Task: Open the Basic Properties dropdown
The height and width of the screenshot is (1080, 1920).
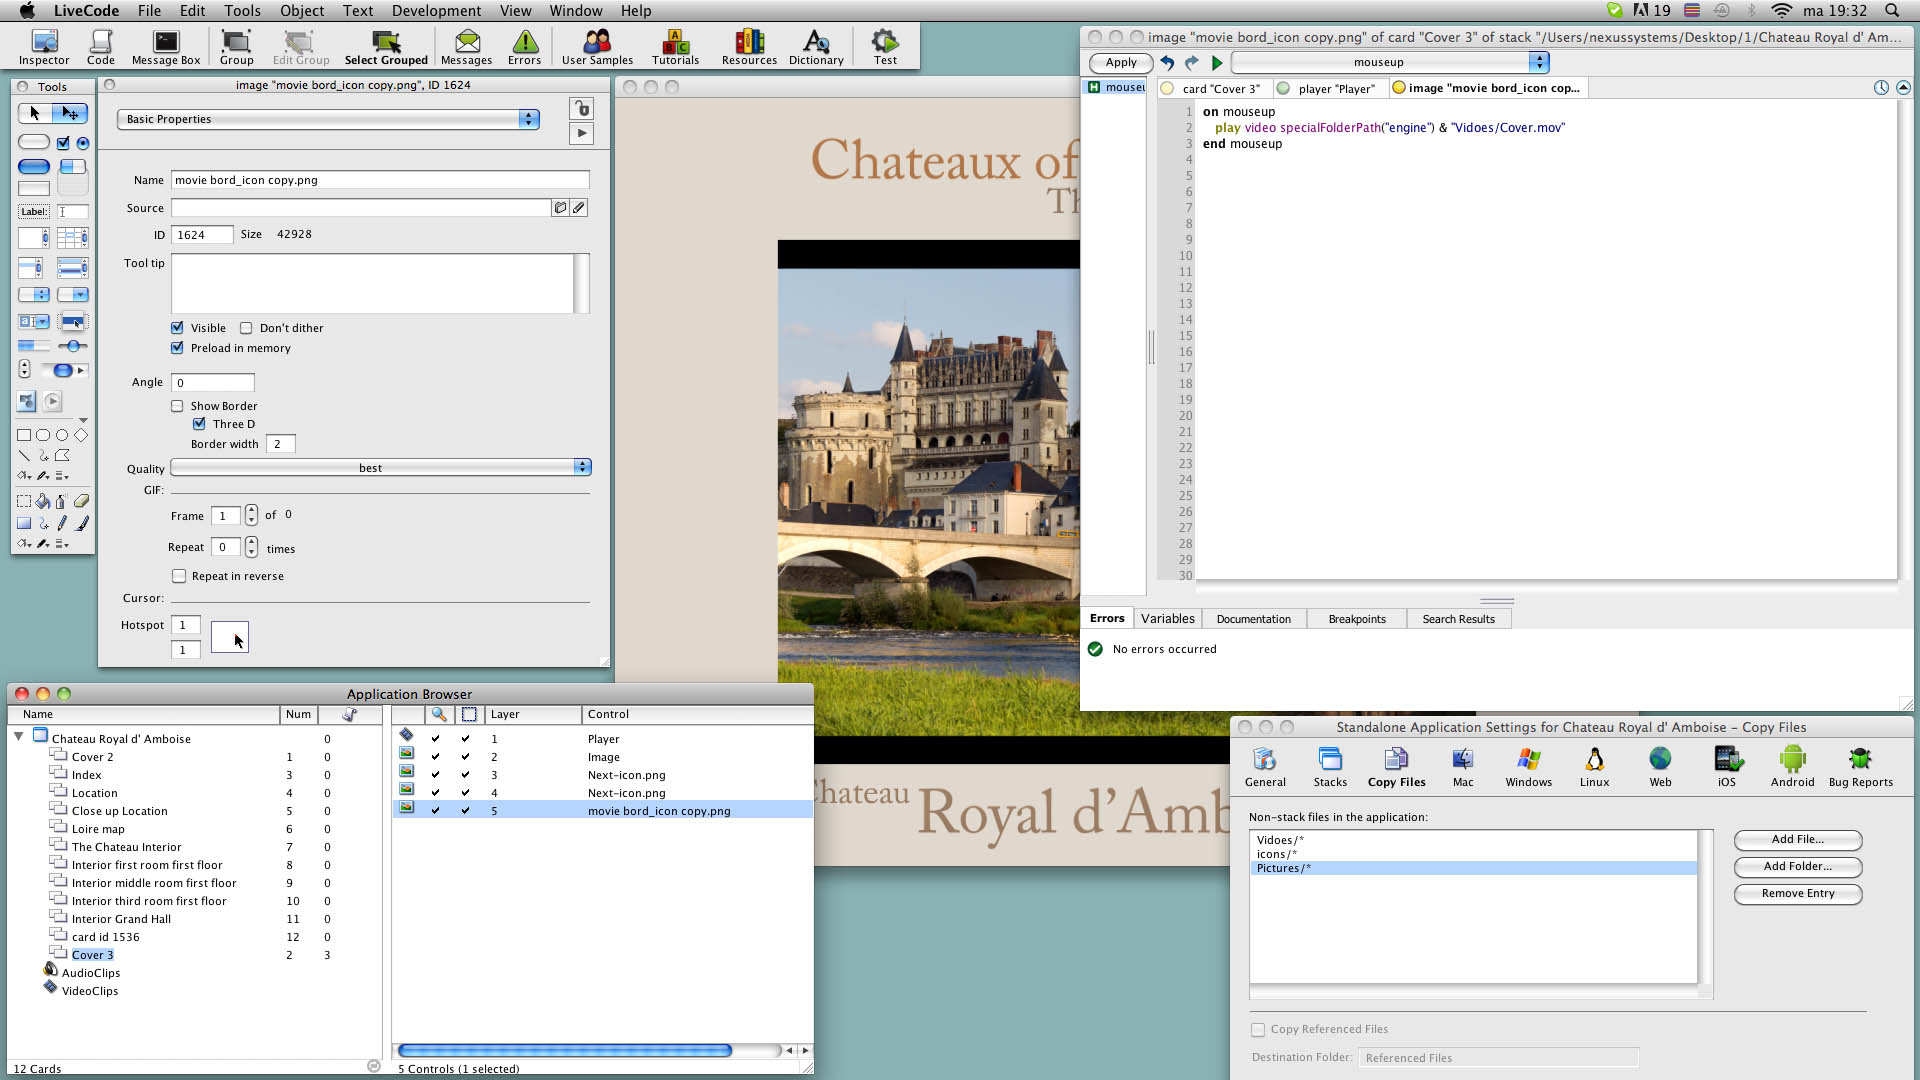Action: click(328, 119)
